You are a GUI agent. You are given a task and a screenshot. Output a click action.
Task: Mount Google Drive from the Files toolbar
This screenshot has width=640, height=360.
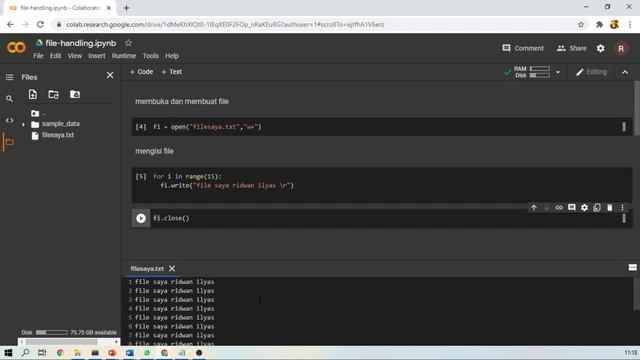(75, 94)
